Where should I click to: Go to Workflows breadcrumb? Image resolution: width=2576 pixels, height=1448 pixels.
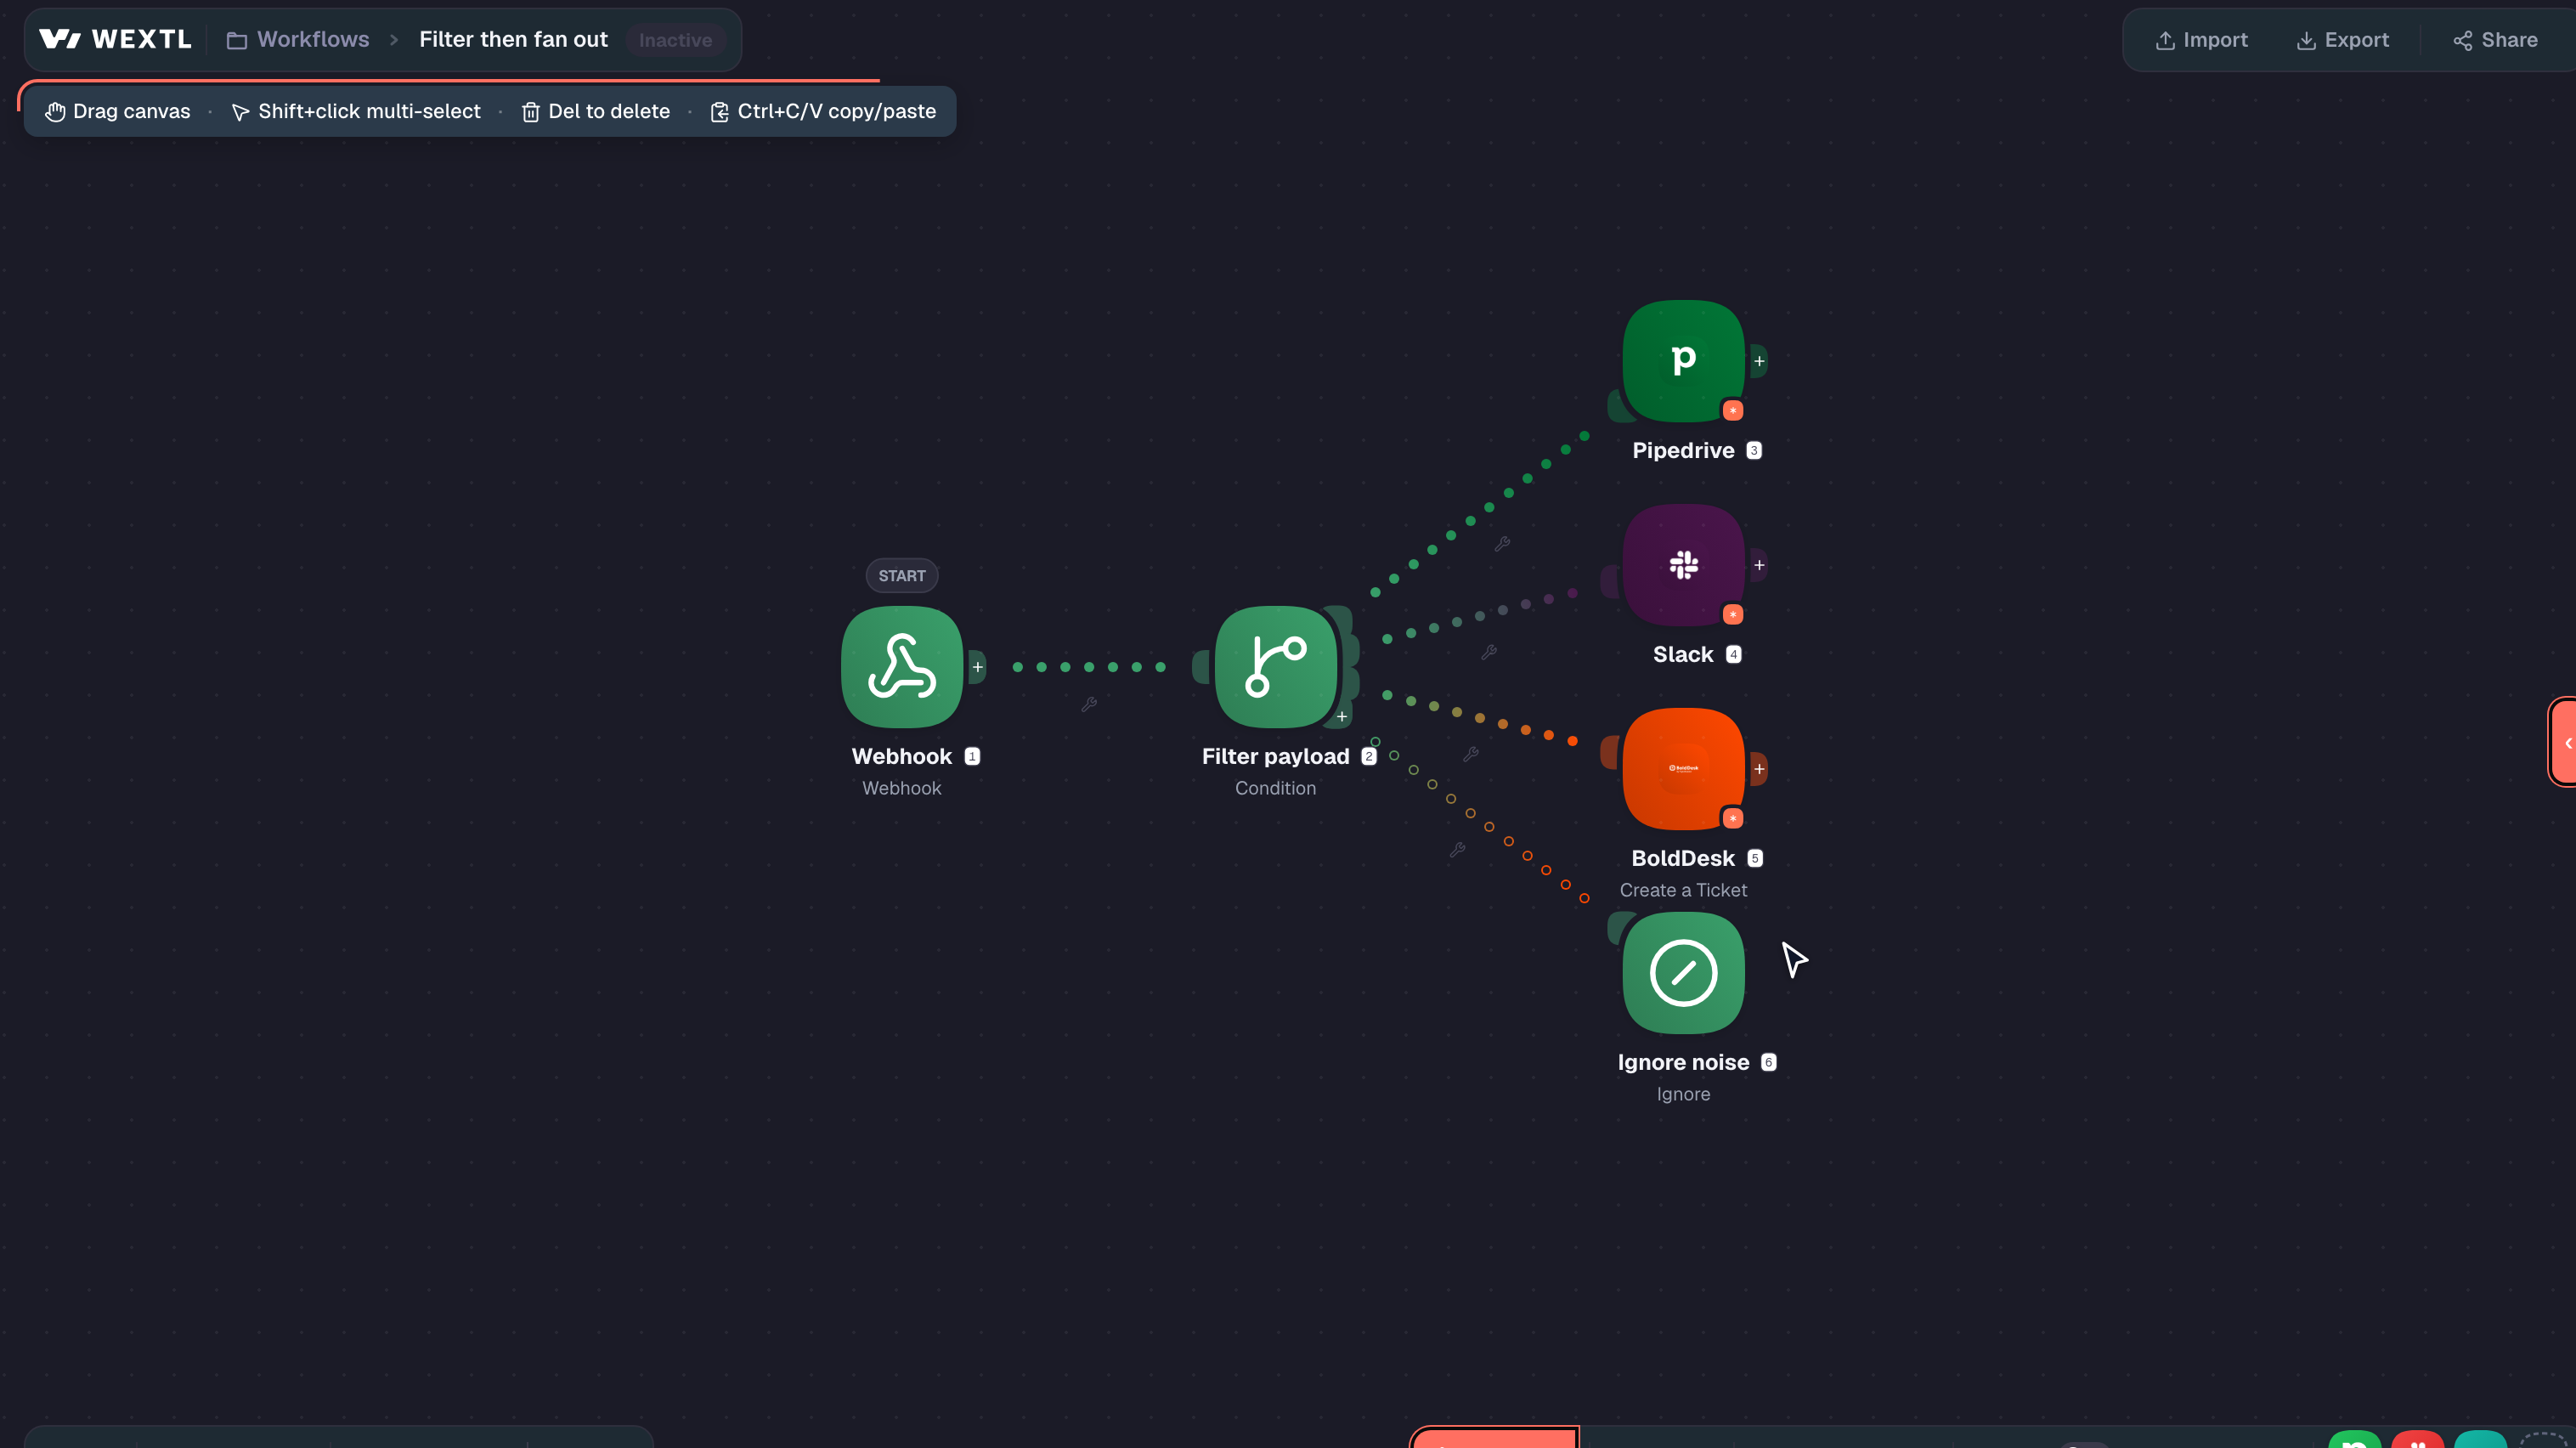(x=298, y=39)
